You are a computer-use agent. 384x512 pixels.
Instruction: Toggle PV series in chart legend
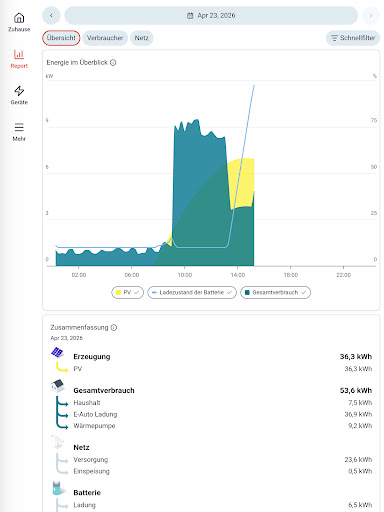pyautogui.click(x=127, y=292)
